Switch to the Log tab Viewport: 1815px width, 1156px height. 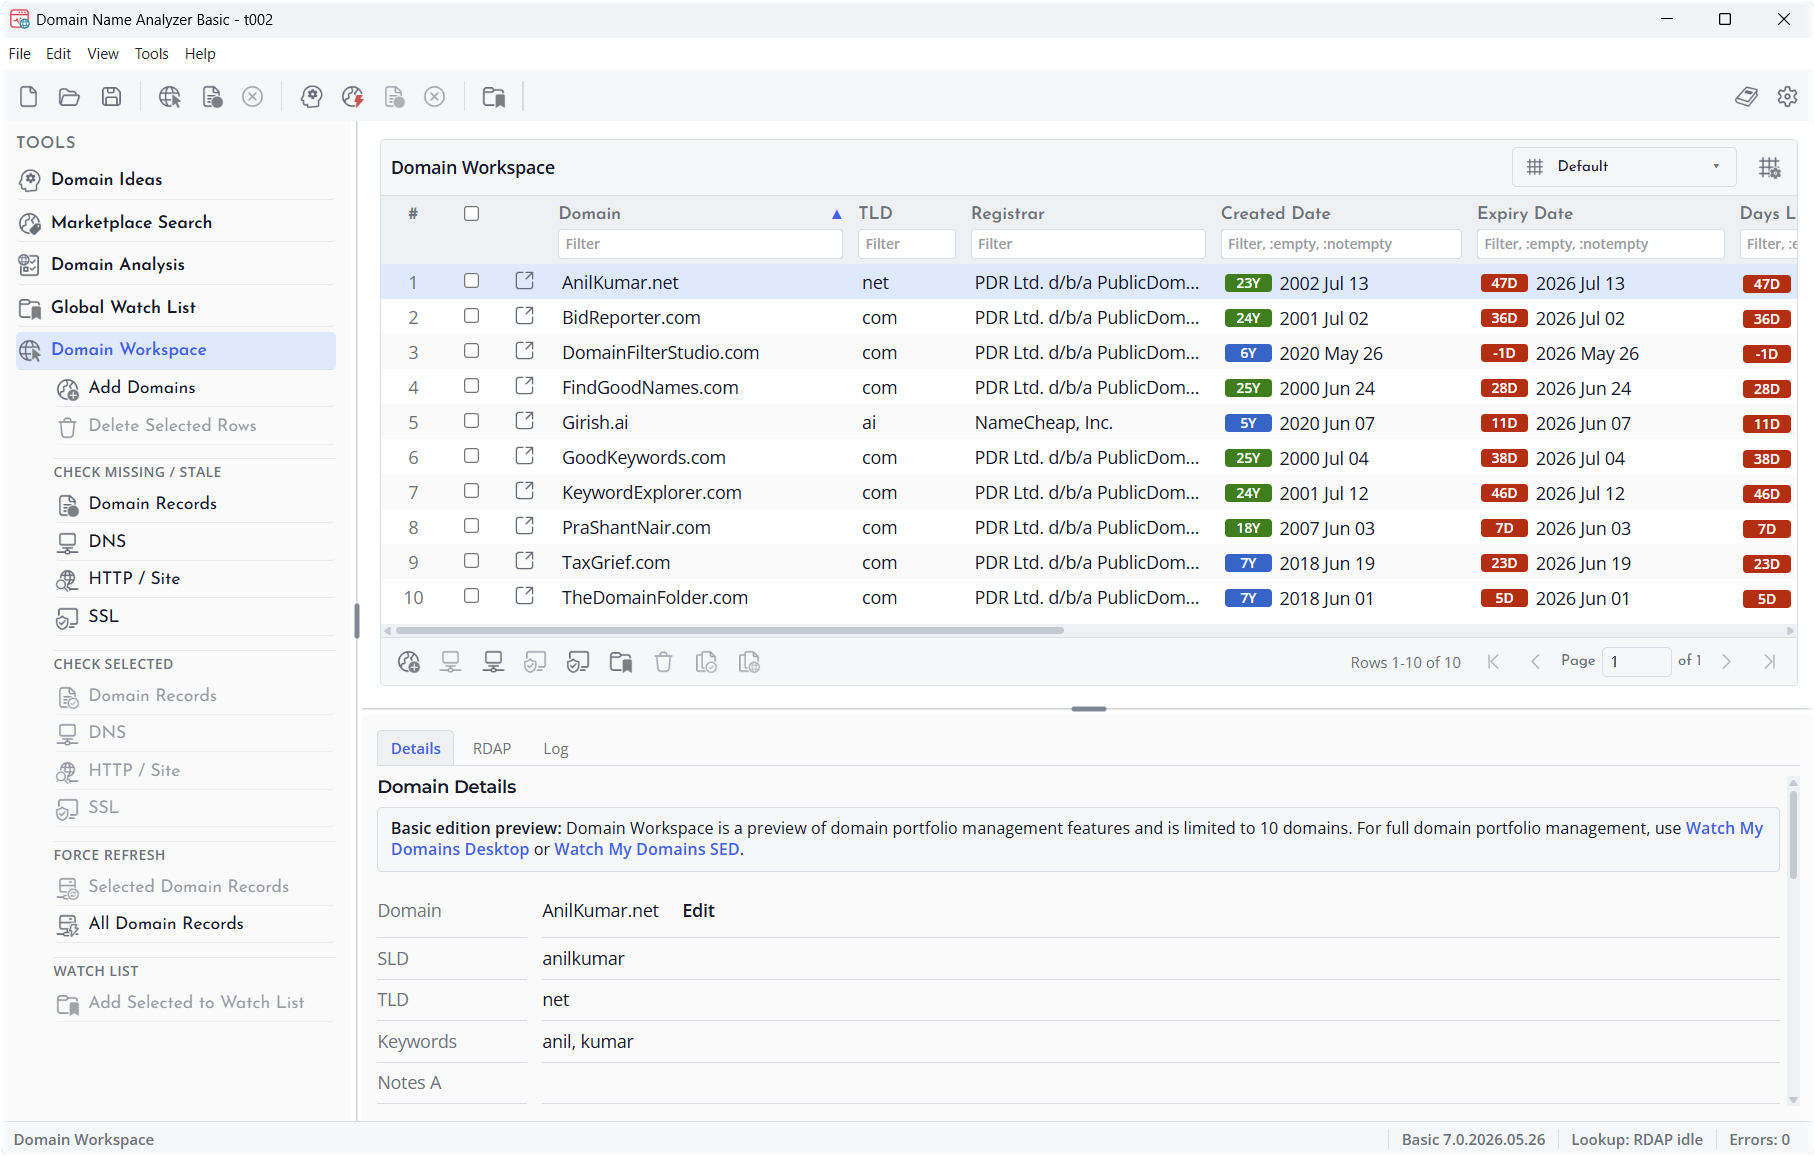556,749
